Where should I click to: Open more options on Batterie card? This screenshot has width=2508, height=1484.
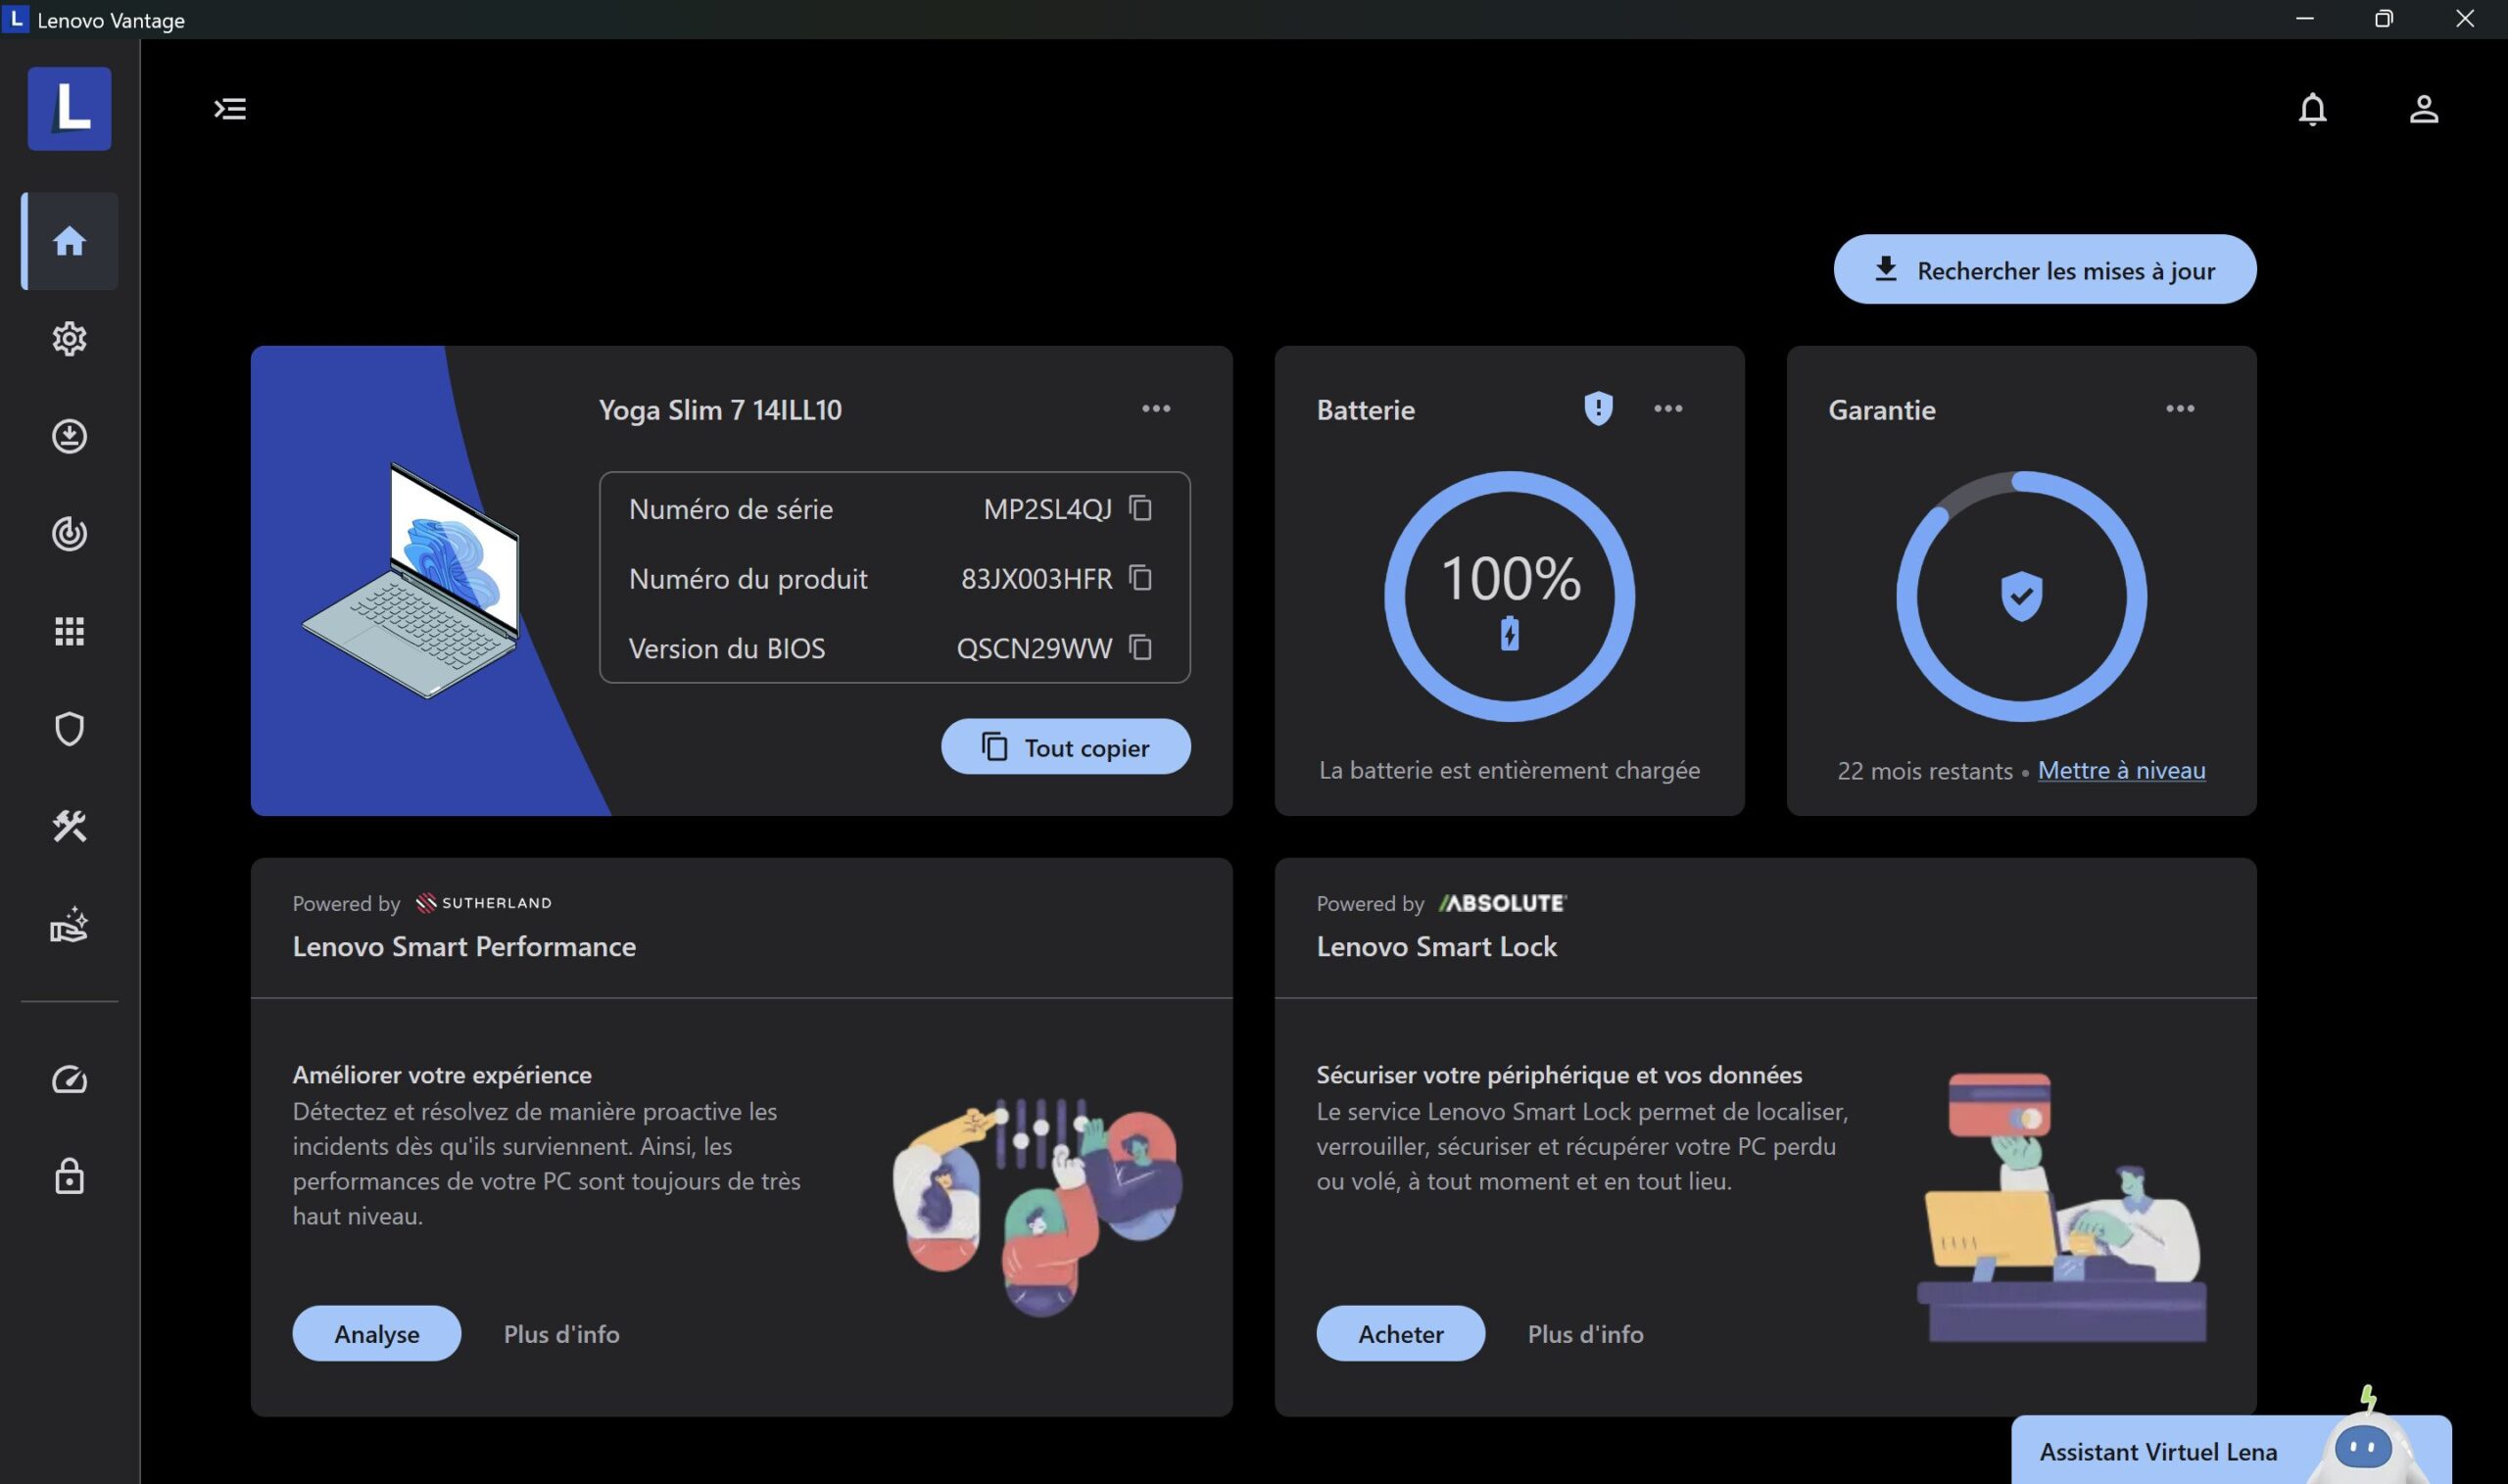pos(1667,408)
